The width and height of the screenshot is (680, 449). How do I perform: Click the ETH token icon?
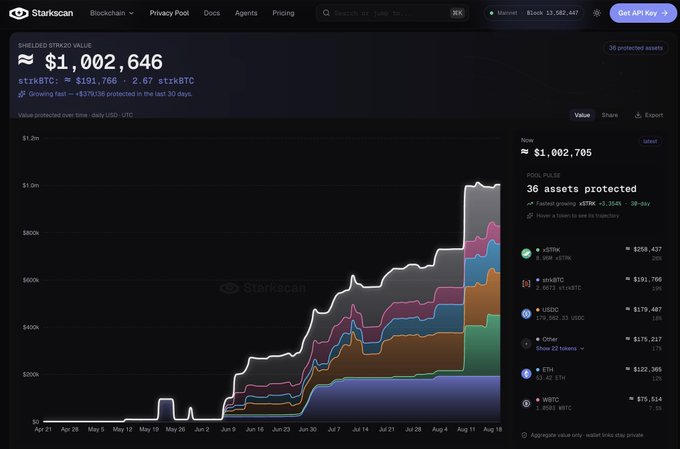[x=526, y=373]
